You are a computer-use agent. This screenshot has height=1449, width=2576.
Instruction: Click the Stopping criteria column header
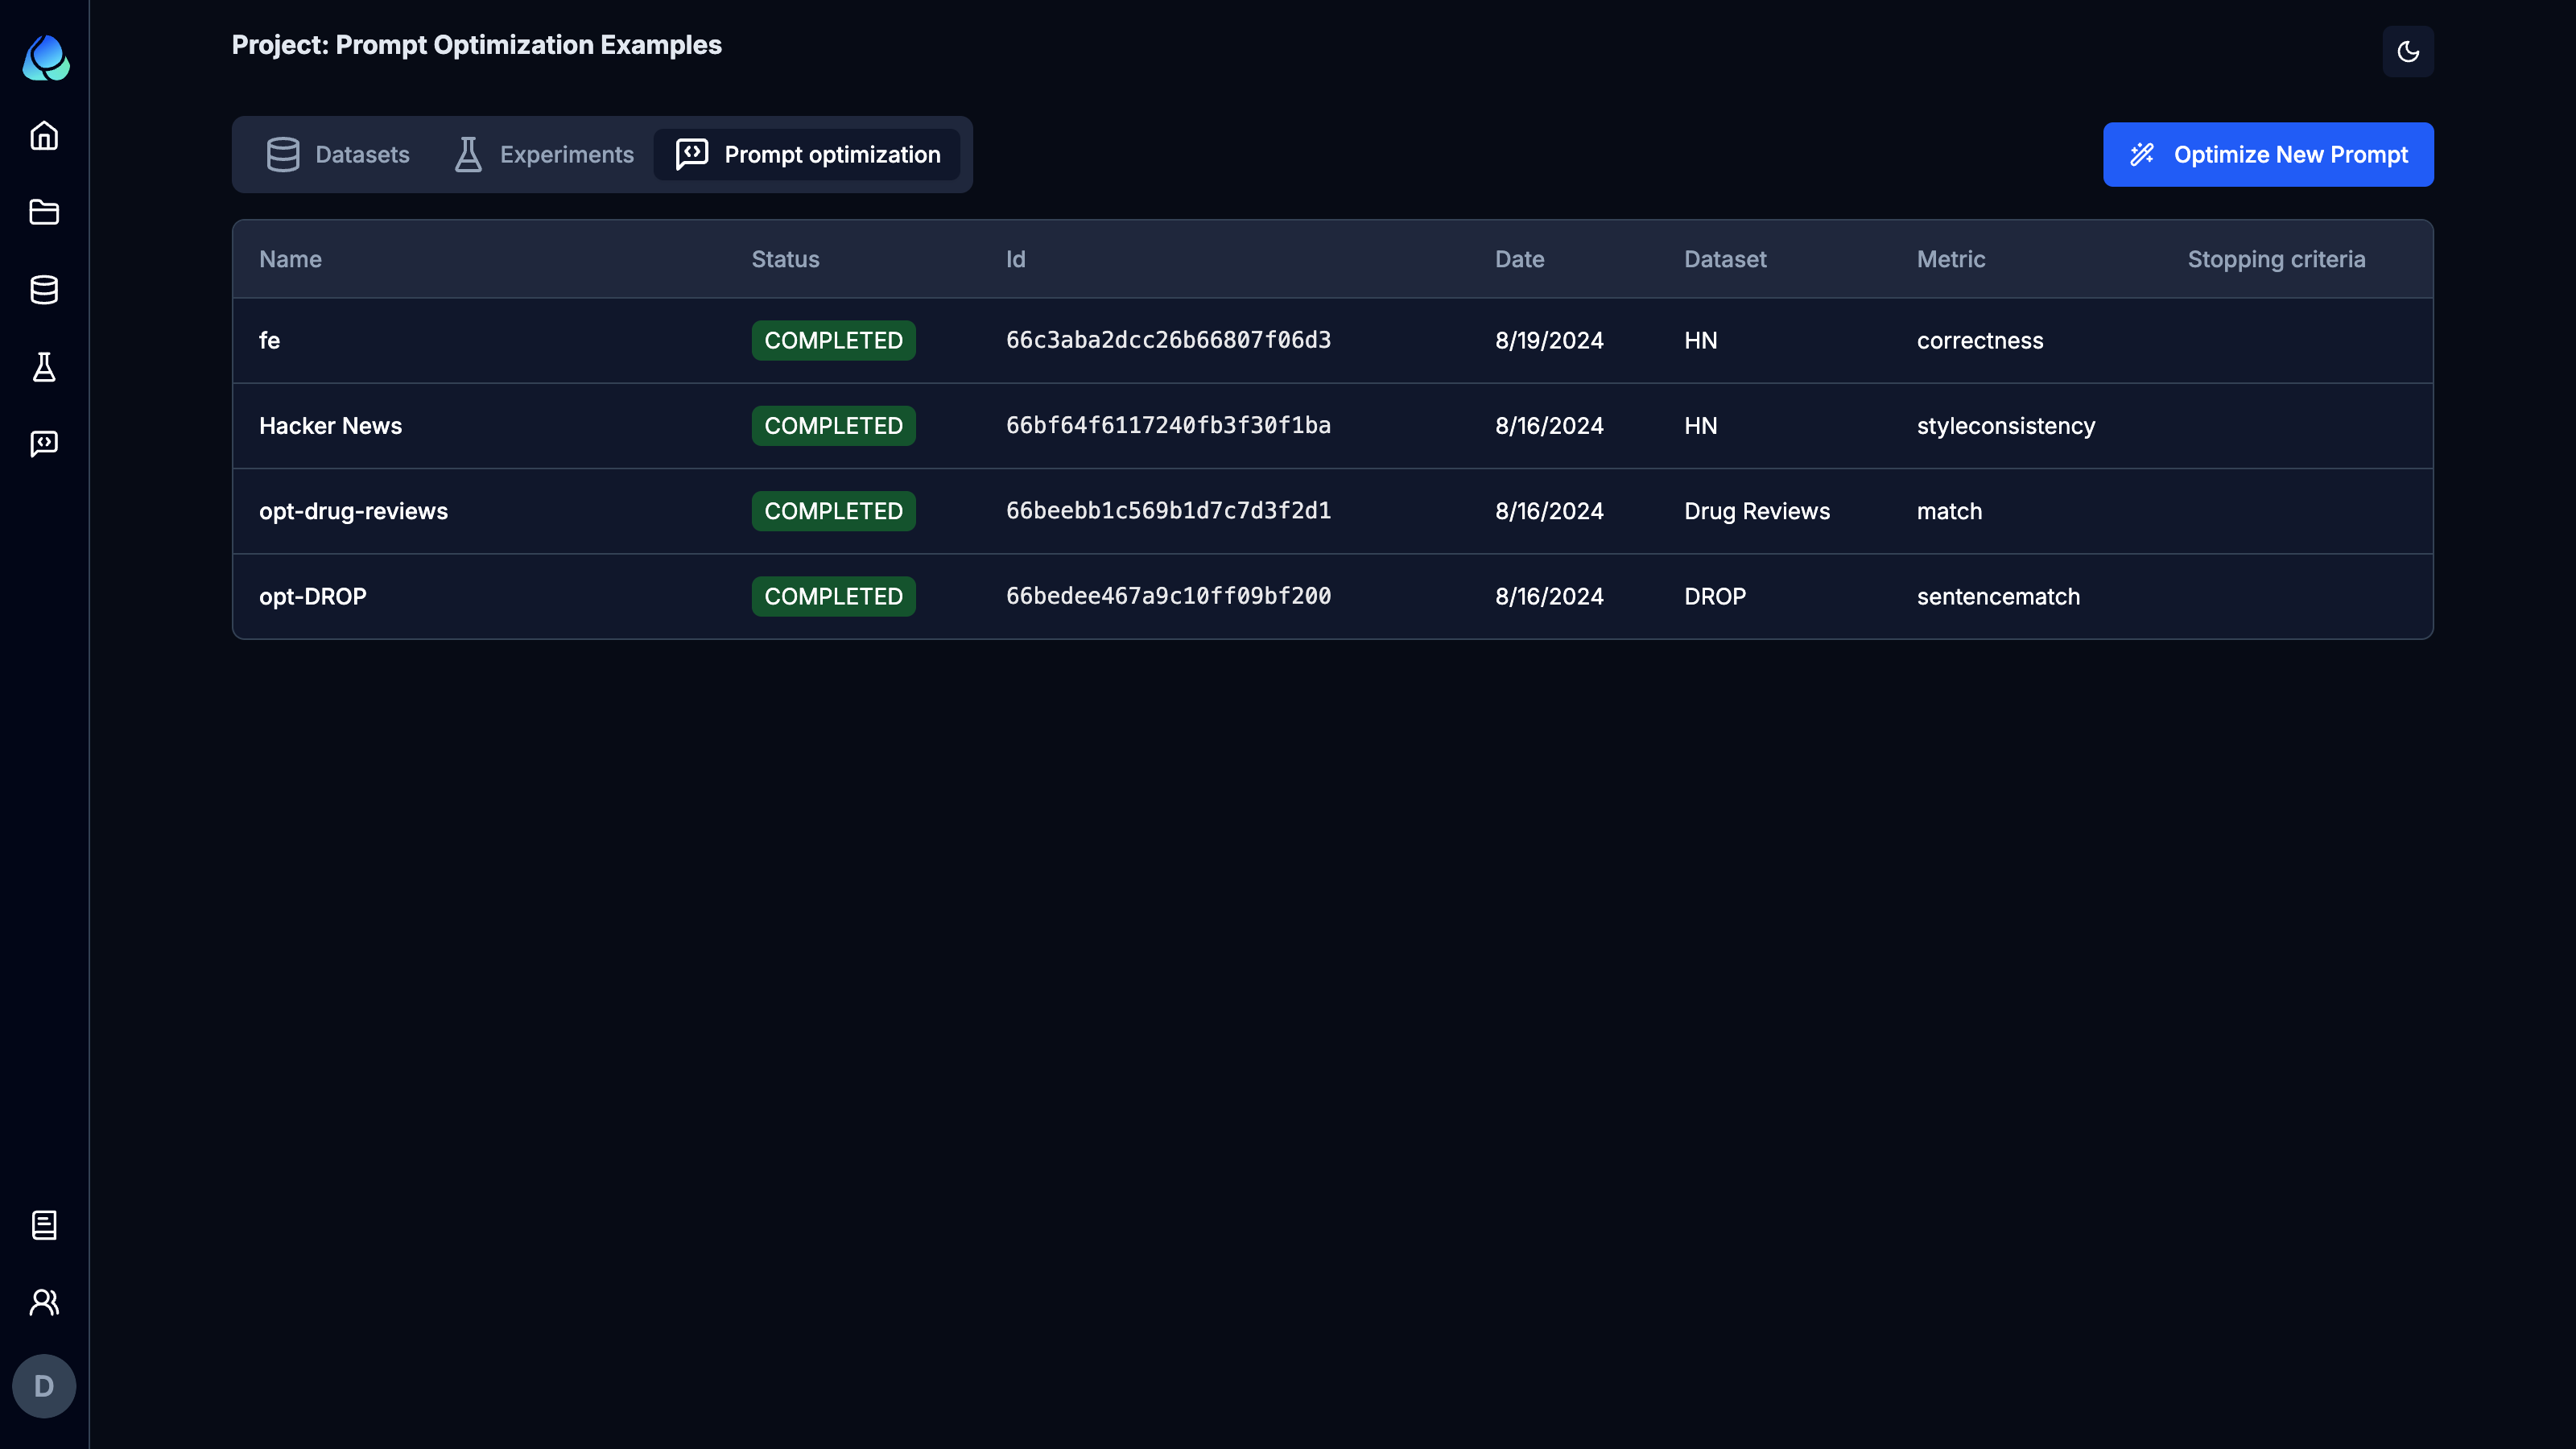pos(2276,259)
